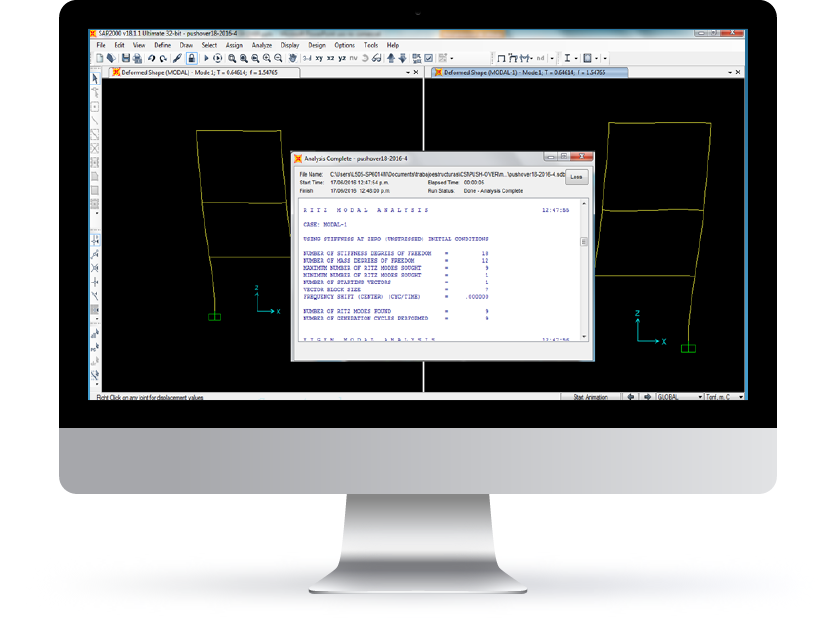Click the Perspective Toggle glasses icon
Screen dimensions: 836x640
pos(376,58)
